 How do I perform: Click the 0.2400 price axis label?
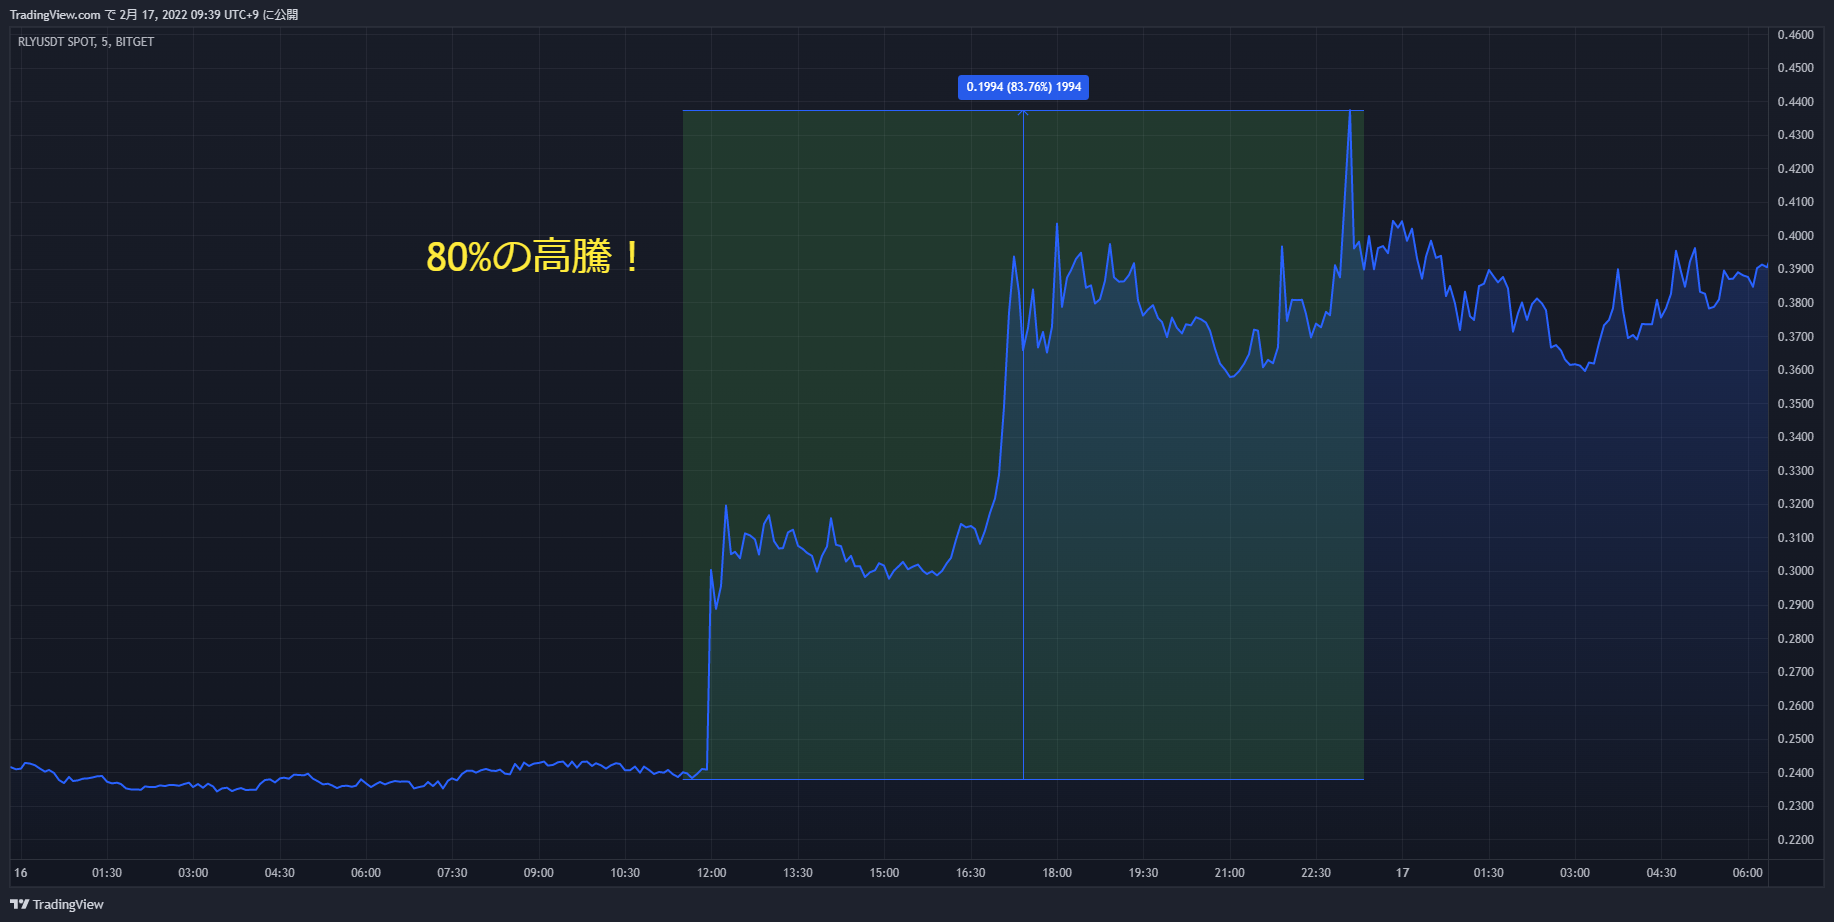click(1795, 773)
